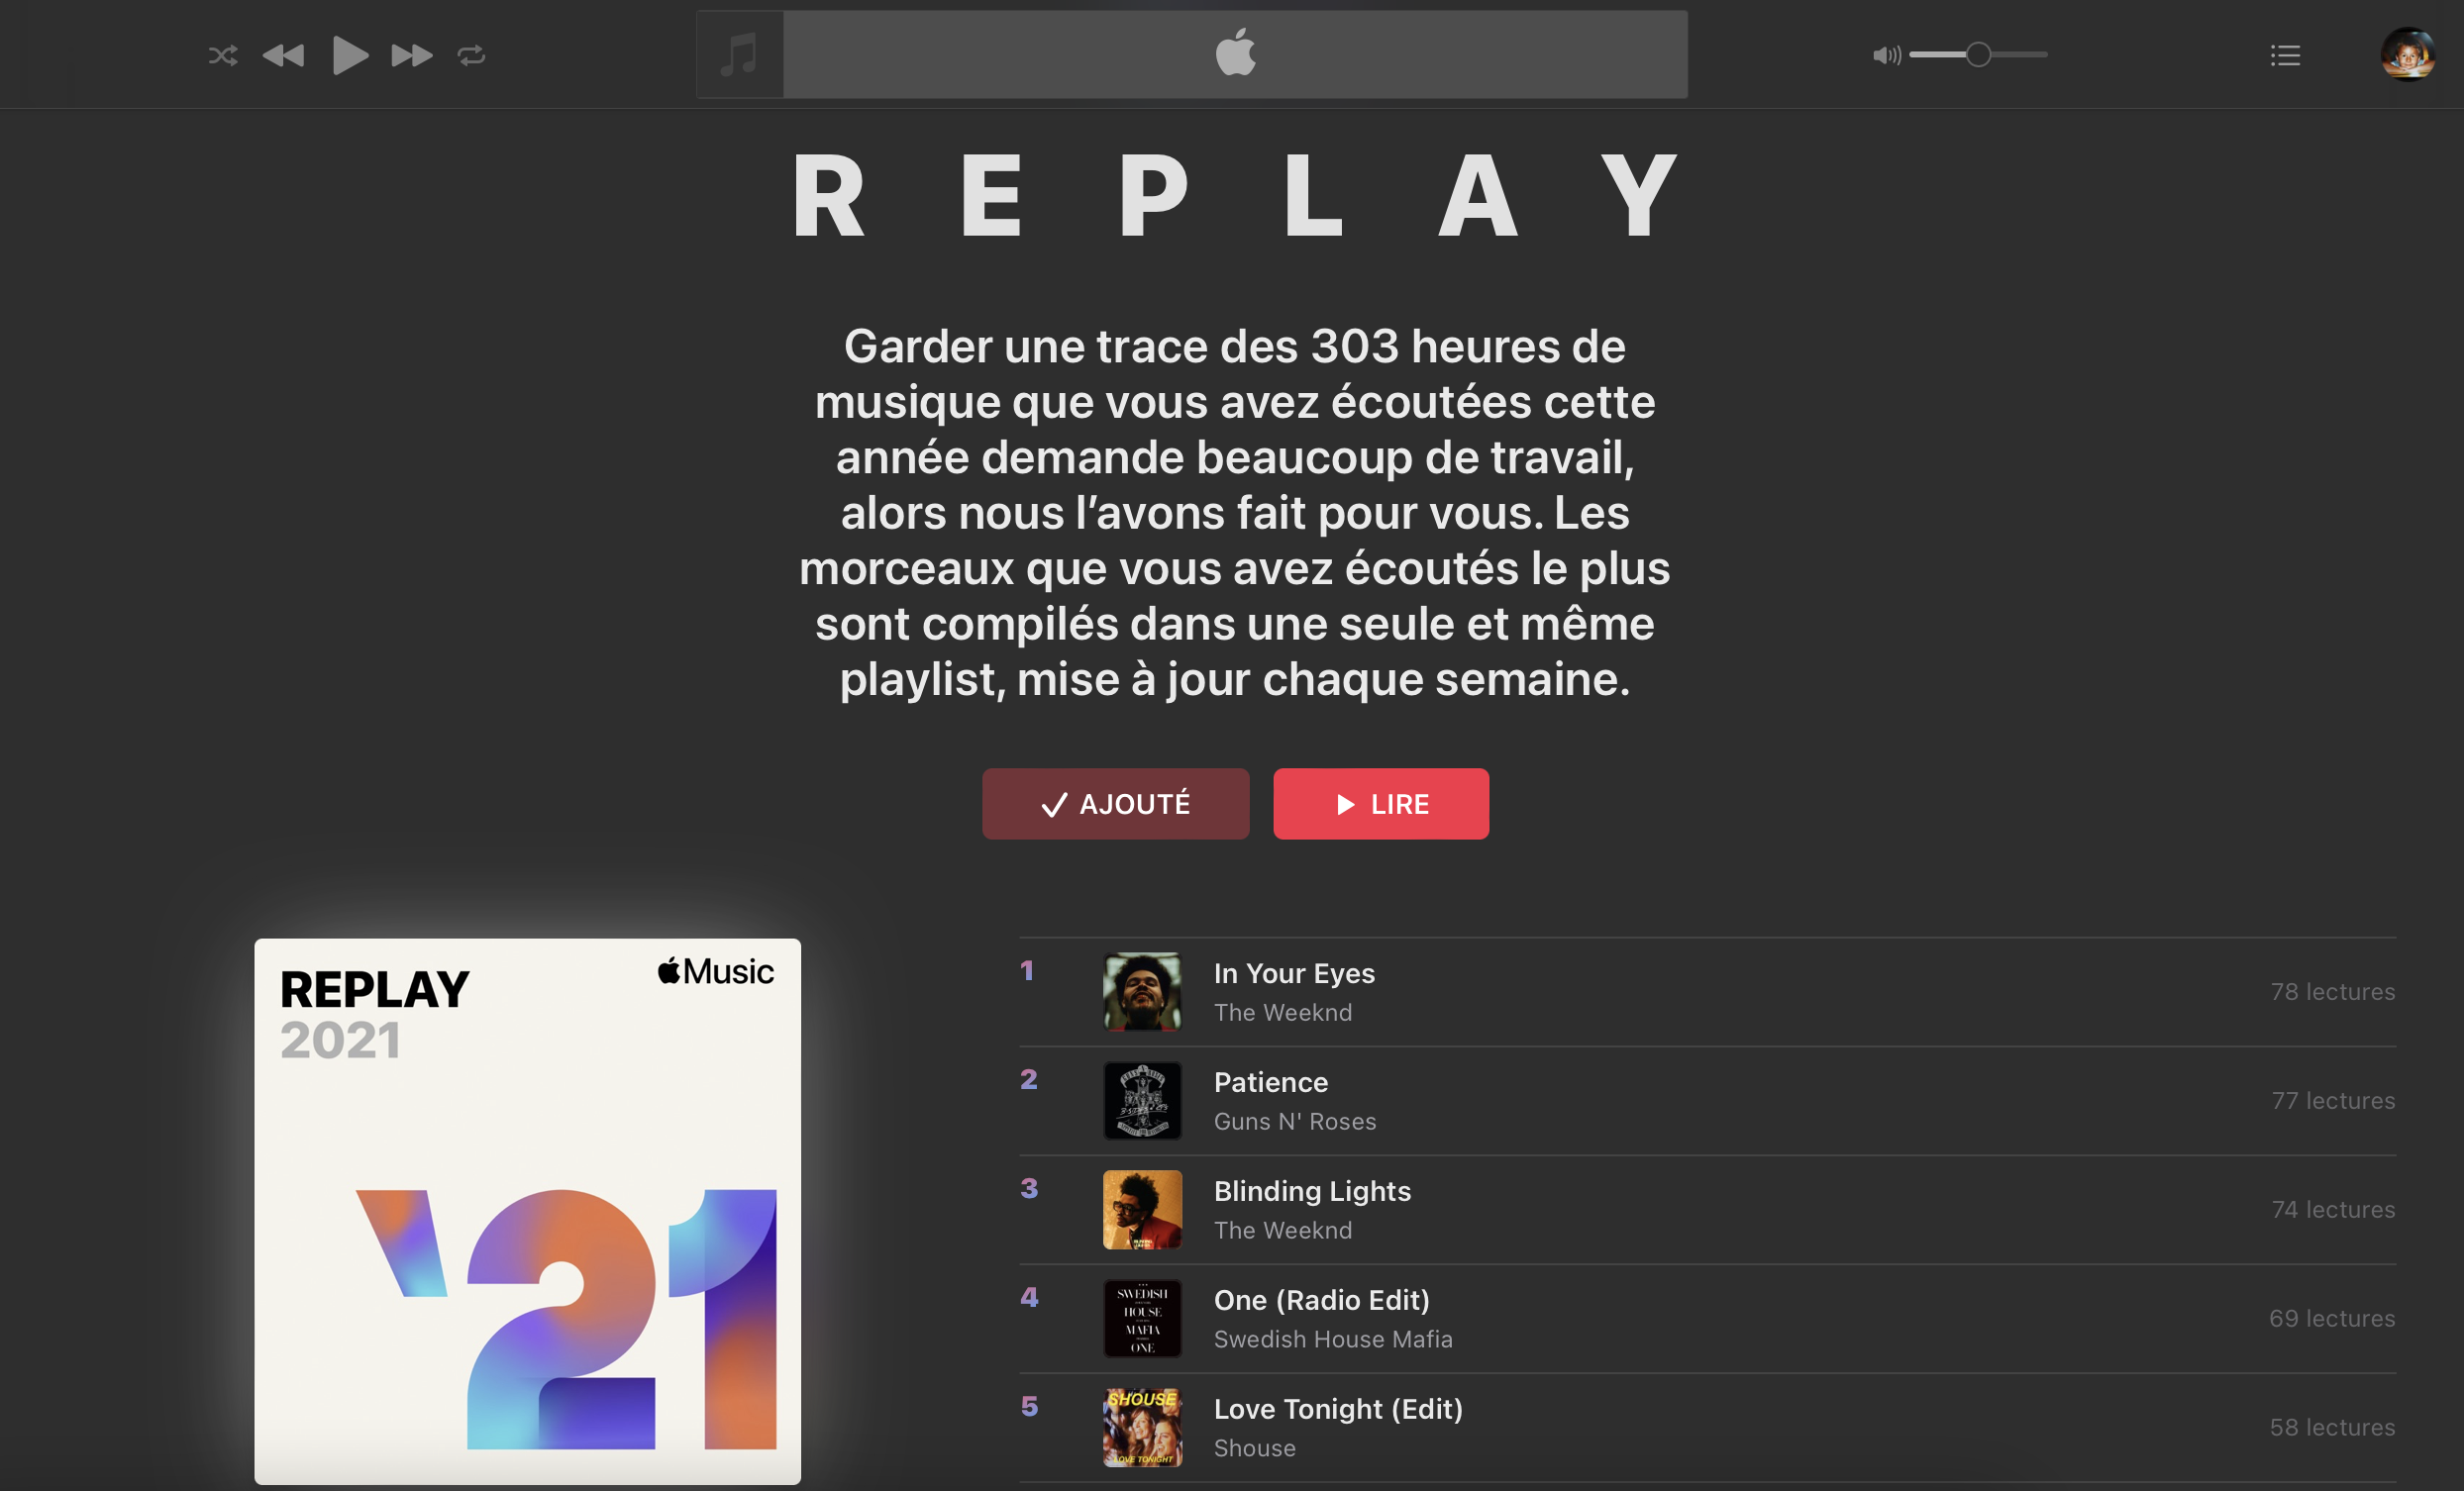This screenshot has width=2464, height=1491.
Task: Play In Your Eyes album artwork
Action: (x=1142, y=991)
